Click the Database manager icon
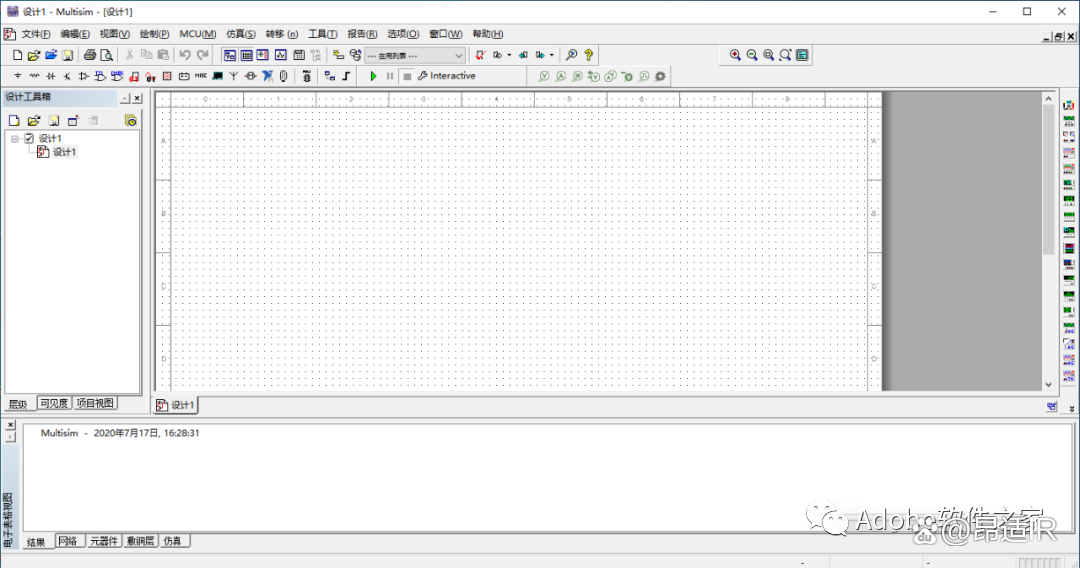 (355, 55)
